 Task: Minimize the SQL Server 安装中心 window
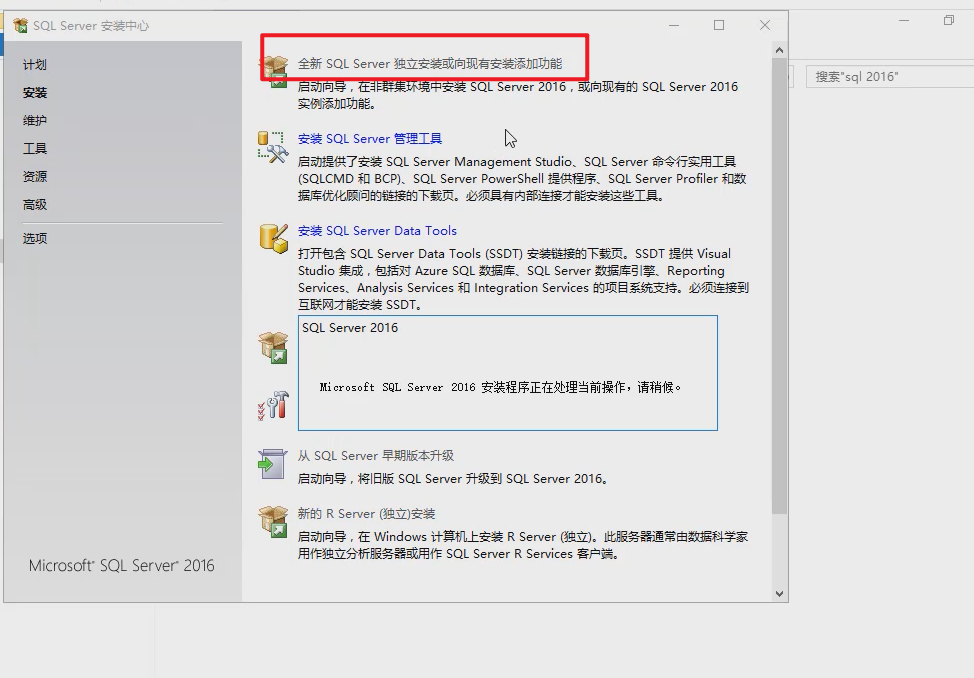point(674,25)
